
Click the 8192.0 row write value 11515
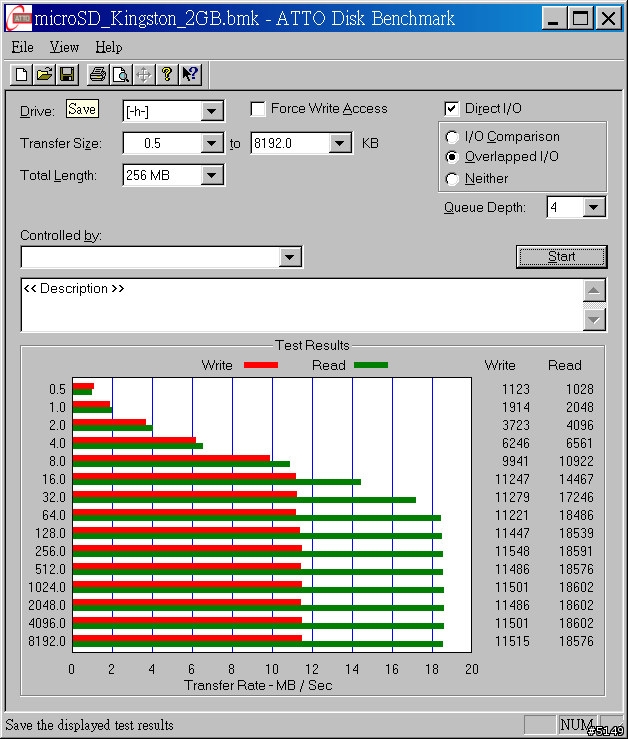[512, 641]
